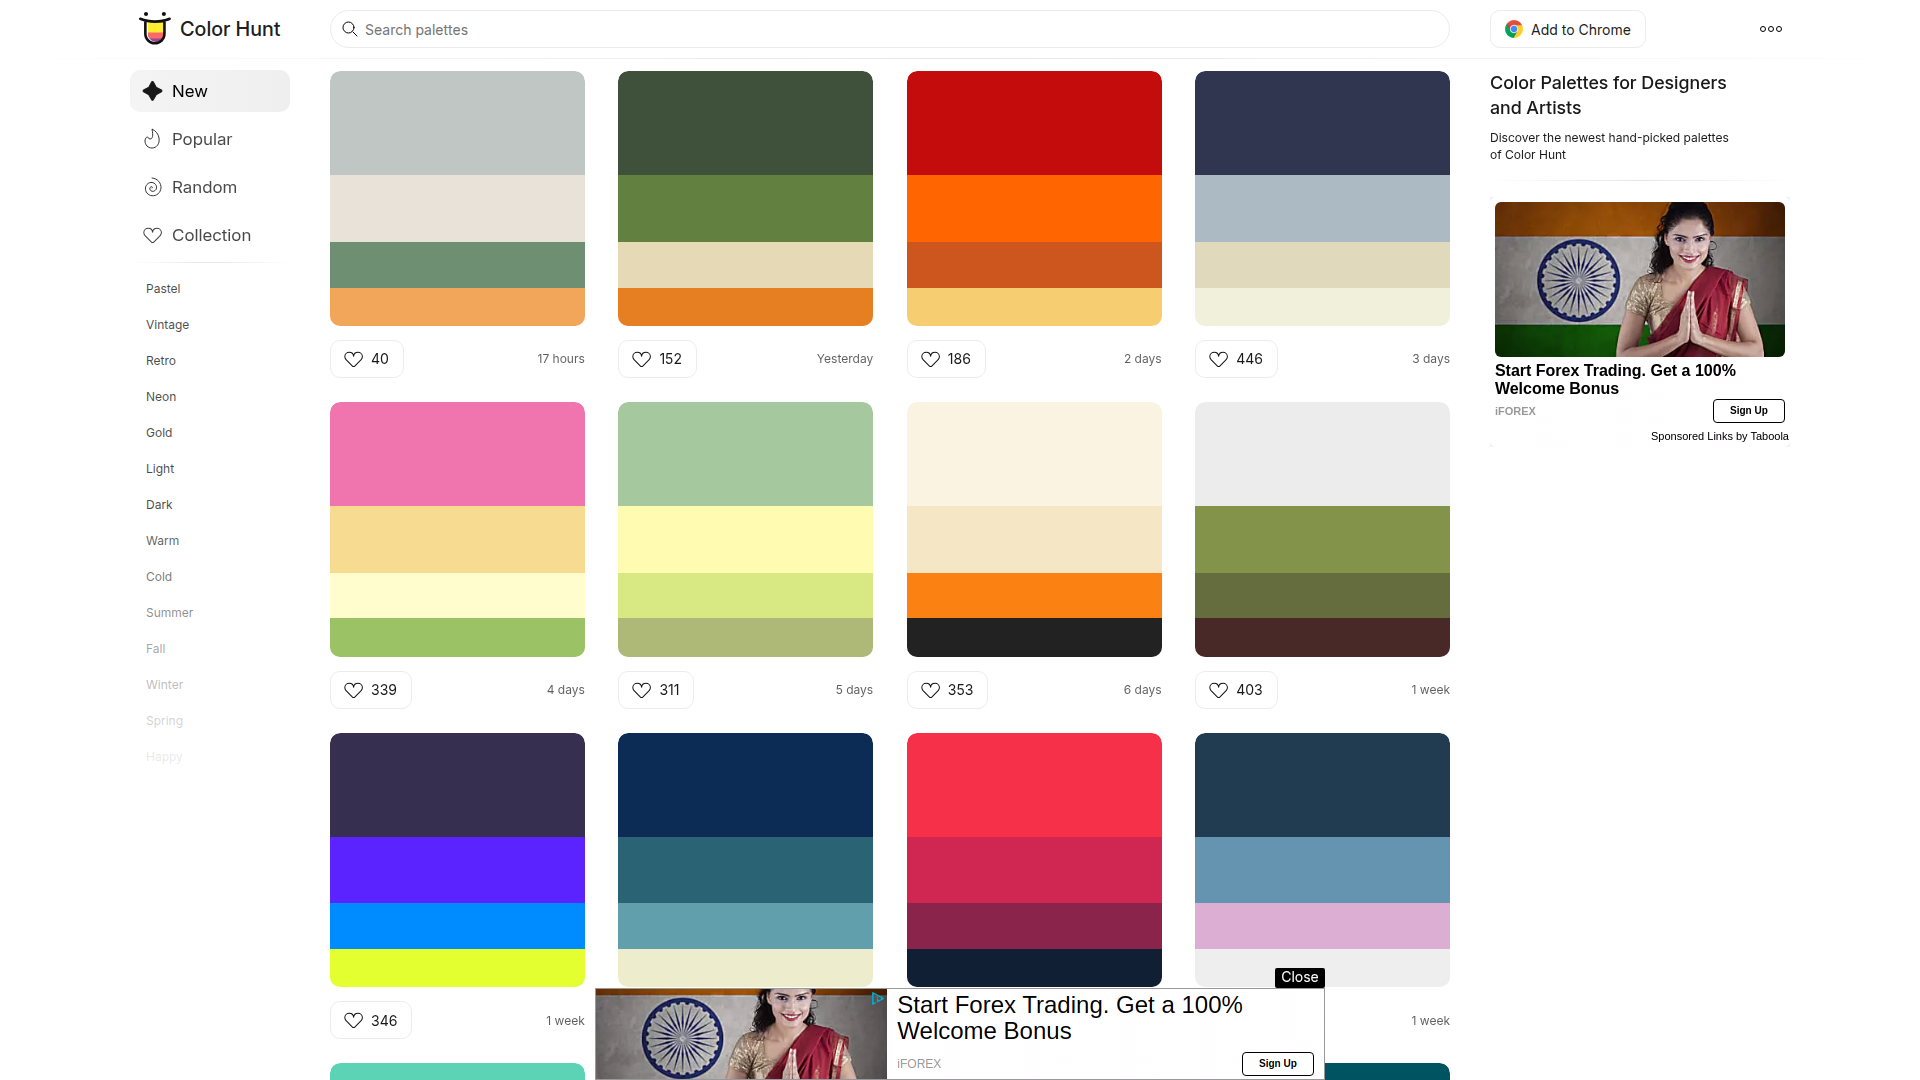Click the teal swatch under navy blue
The width and height of the screenshot is (1920, 1080).
point(745,870)
